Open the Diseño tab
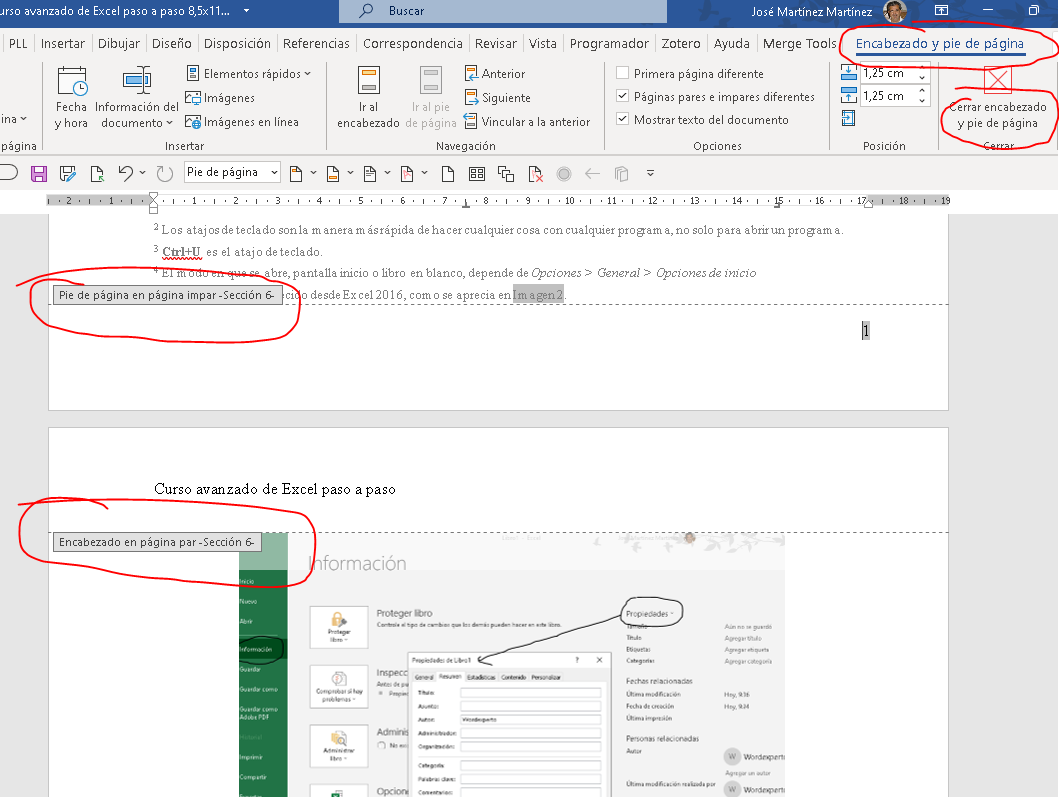Screen dimensions: 1059x797 172,44
